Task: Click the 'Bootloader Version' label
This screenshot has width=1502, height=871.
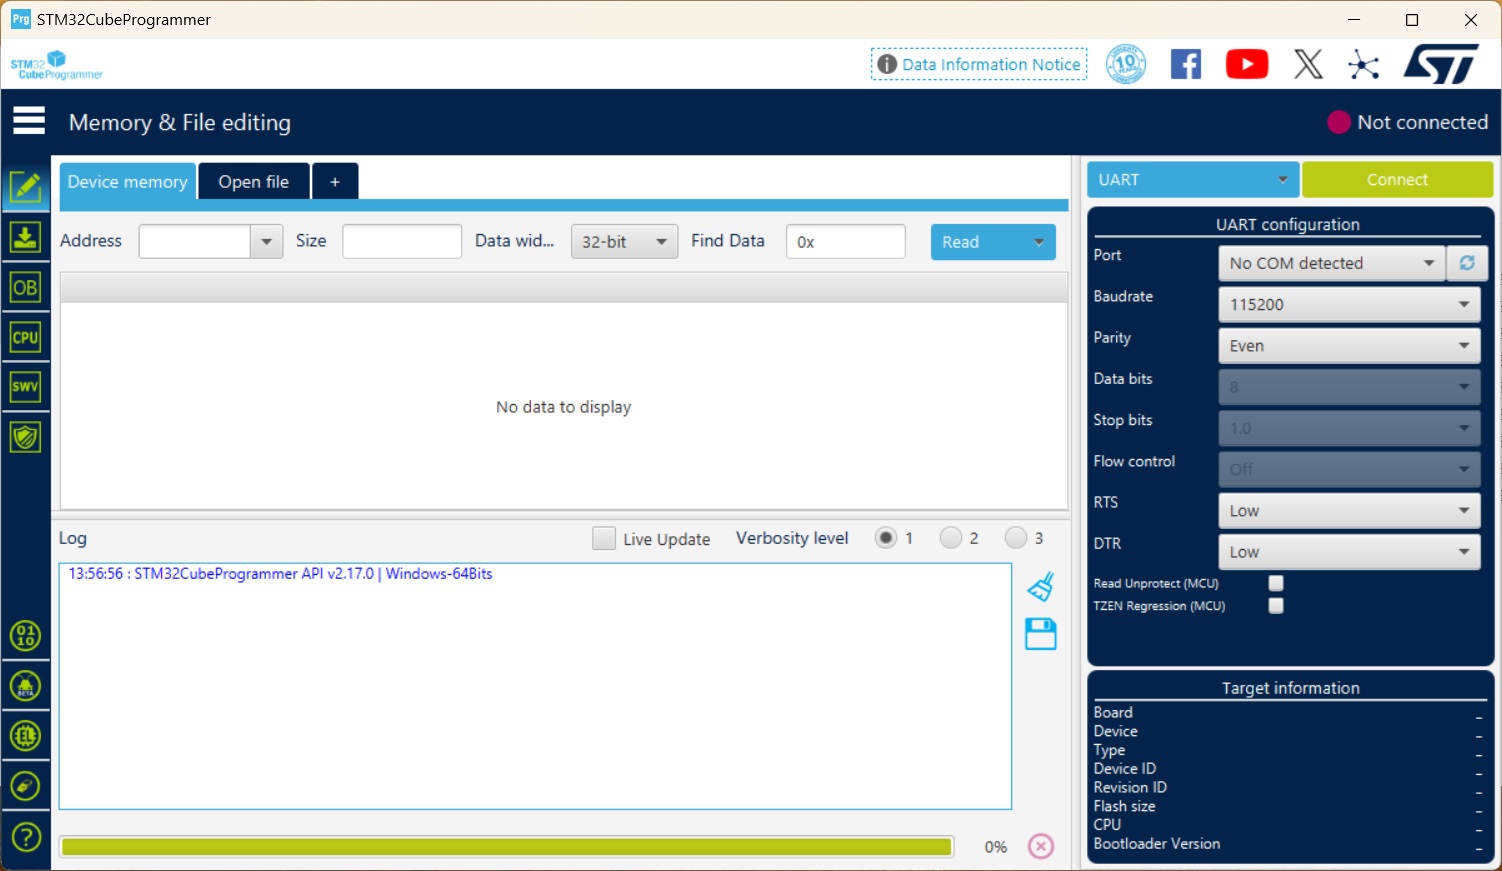Action: pos(1157,844)
